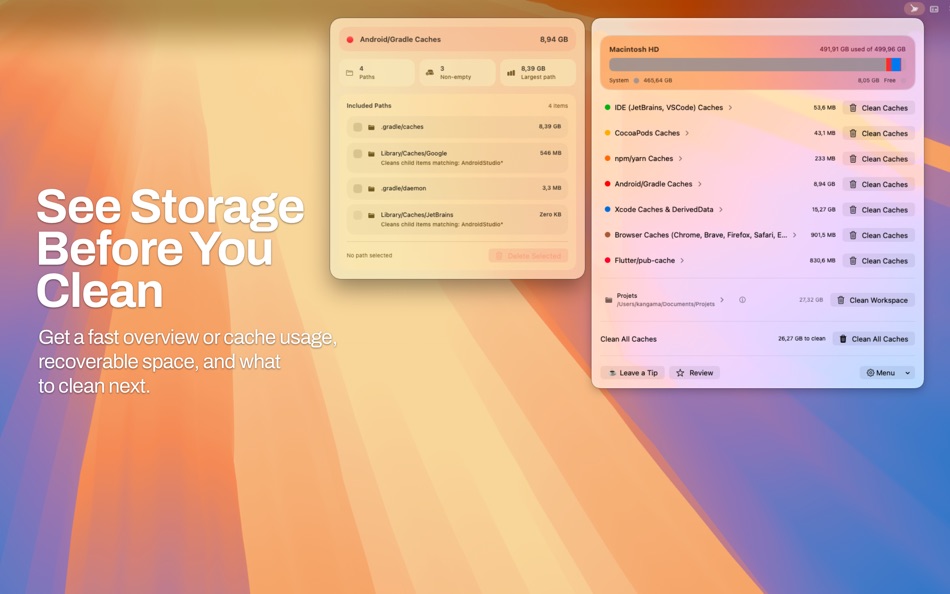
Task: Click the "8,39 GB" Largest path card
Action: tap(537, 73)
